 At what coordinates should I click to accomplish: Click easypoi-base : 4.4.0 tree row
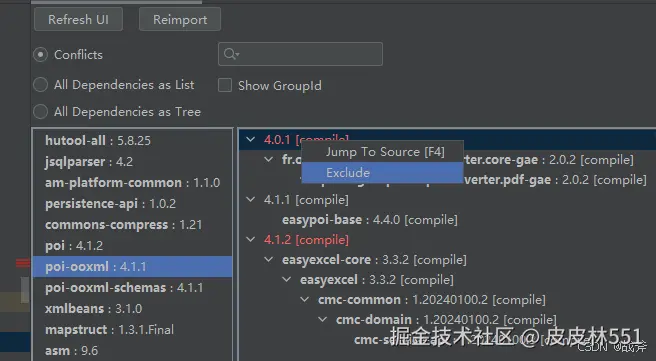point(370,220)
